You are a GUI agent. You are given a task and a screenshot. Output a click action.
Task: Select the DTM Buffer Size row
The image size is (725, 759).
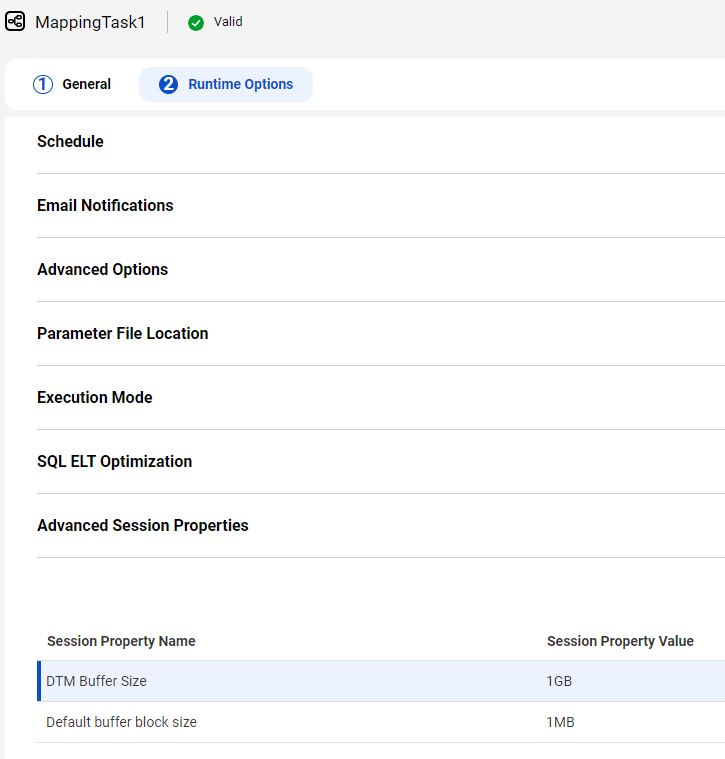coord(381,681)
